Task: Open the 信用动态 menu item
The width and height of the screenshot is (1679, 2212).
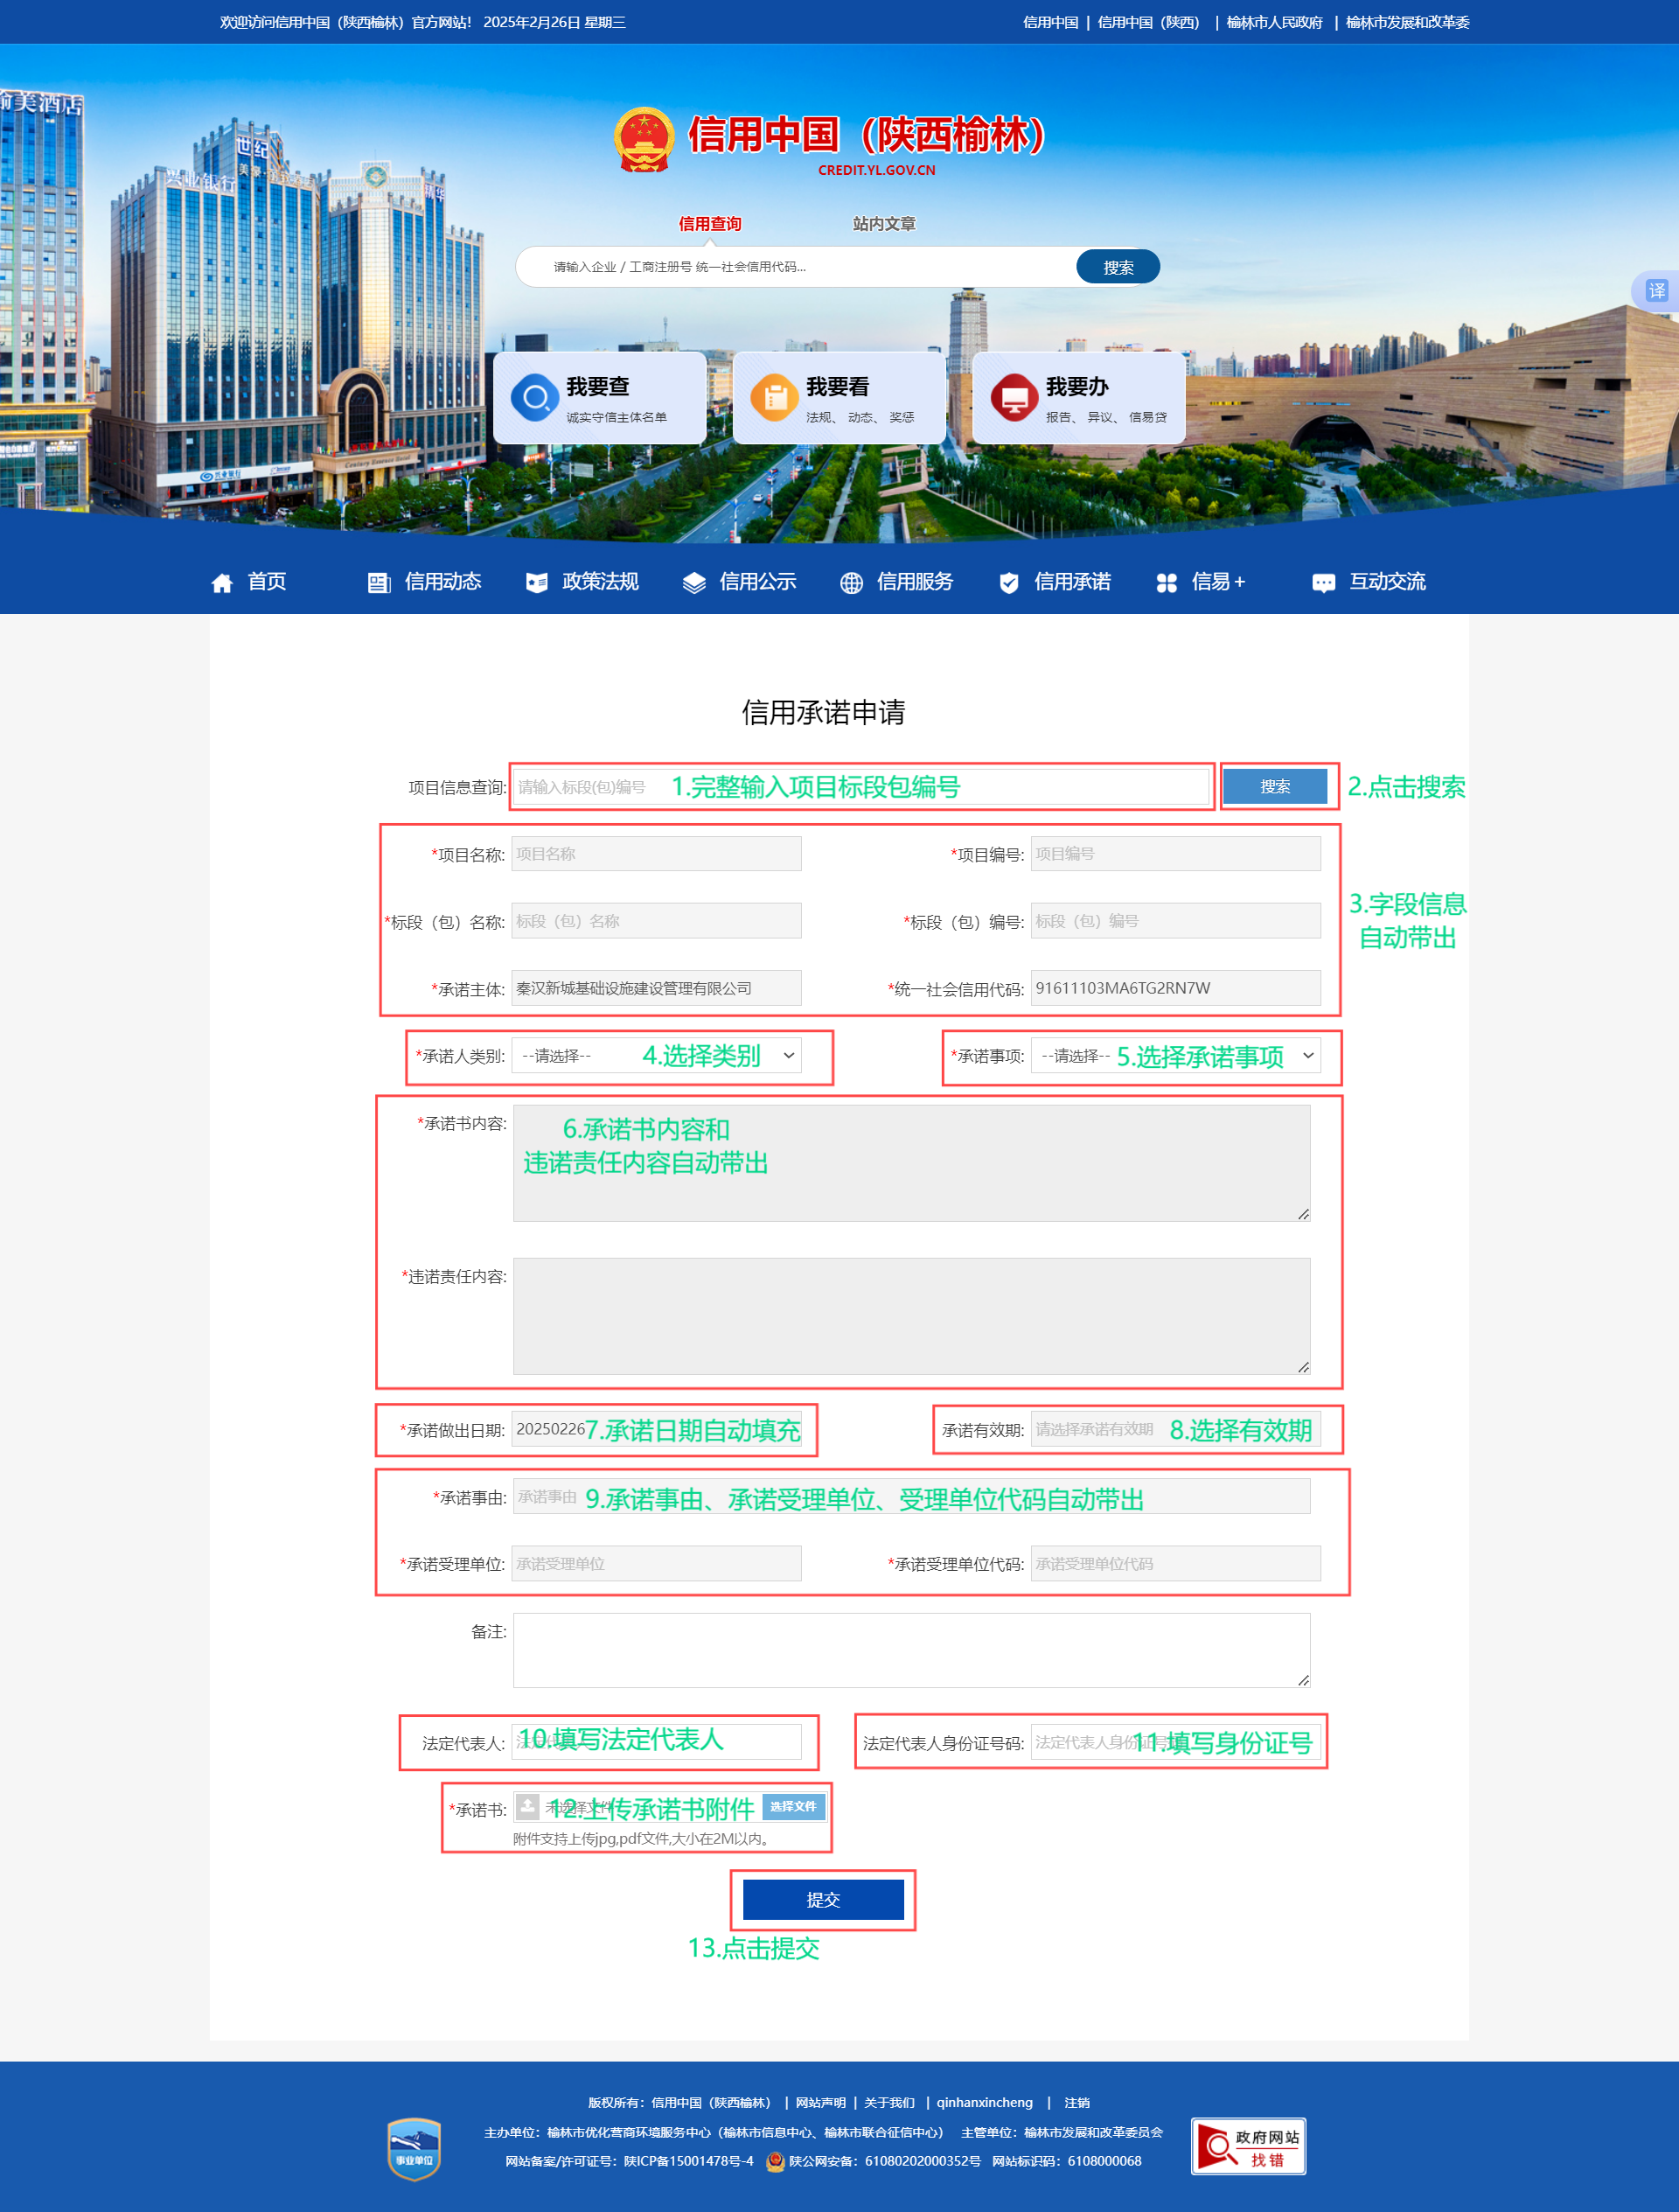Action: point(443,582)
